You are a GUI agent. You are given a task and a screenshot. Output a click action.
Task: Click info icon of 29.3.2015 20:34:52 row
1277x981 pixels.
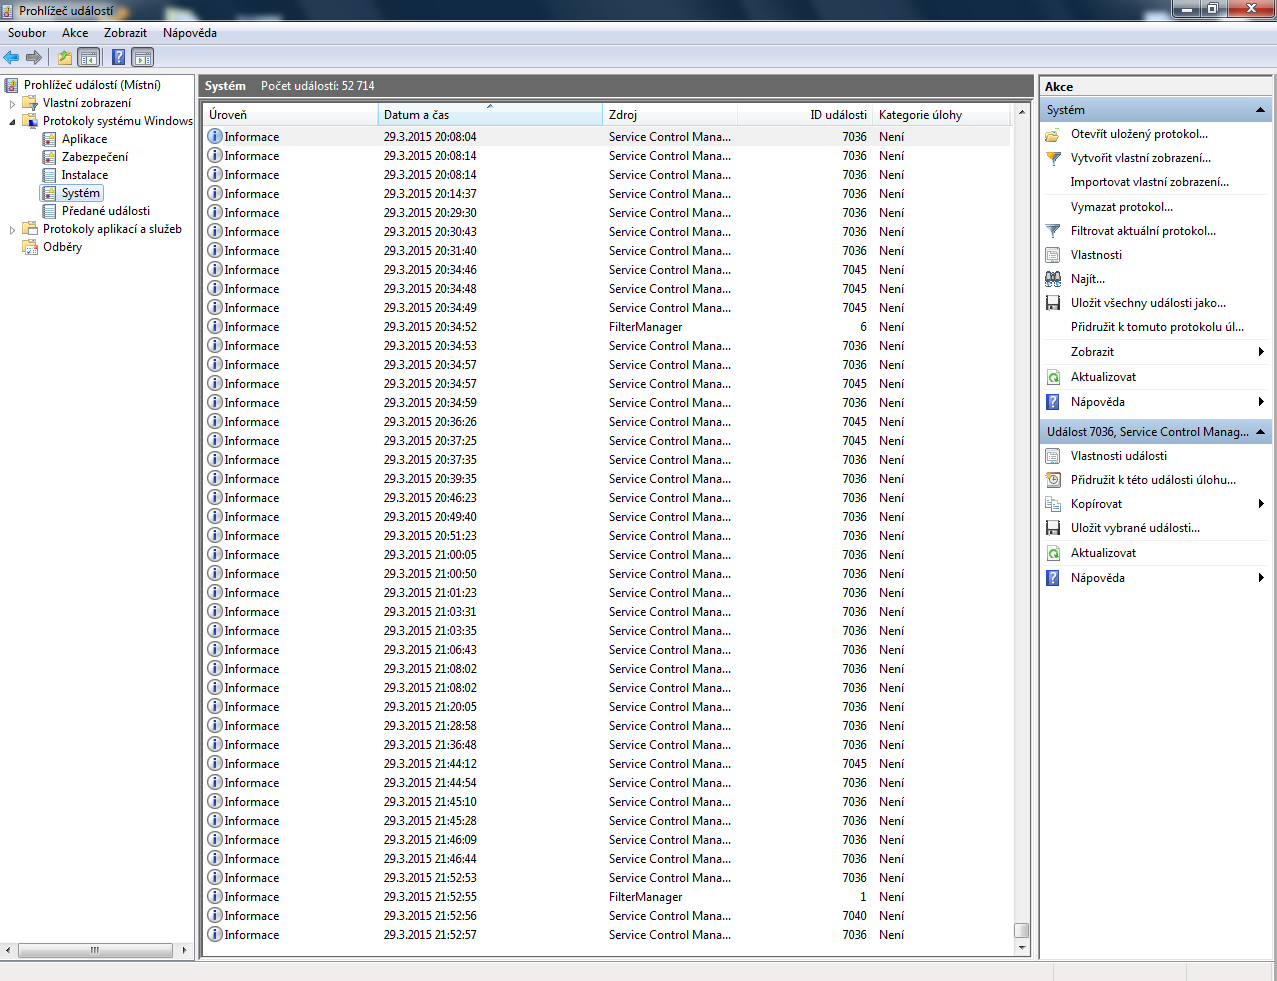coord(215,327)
